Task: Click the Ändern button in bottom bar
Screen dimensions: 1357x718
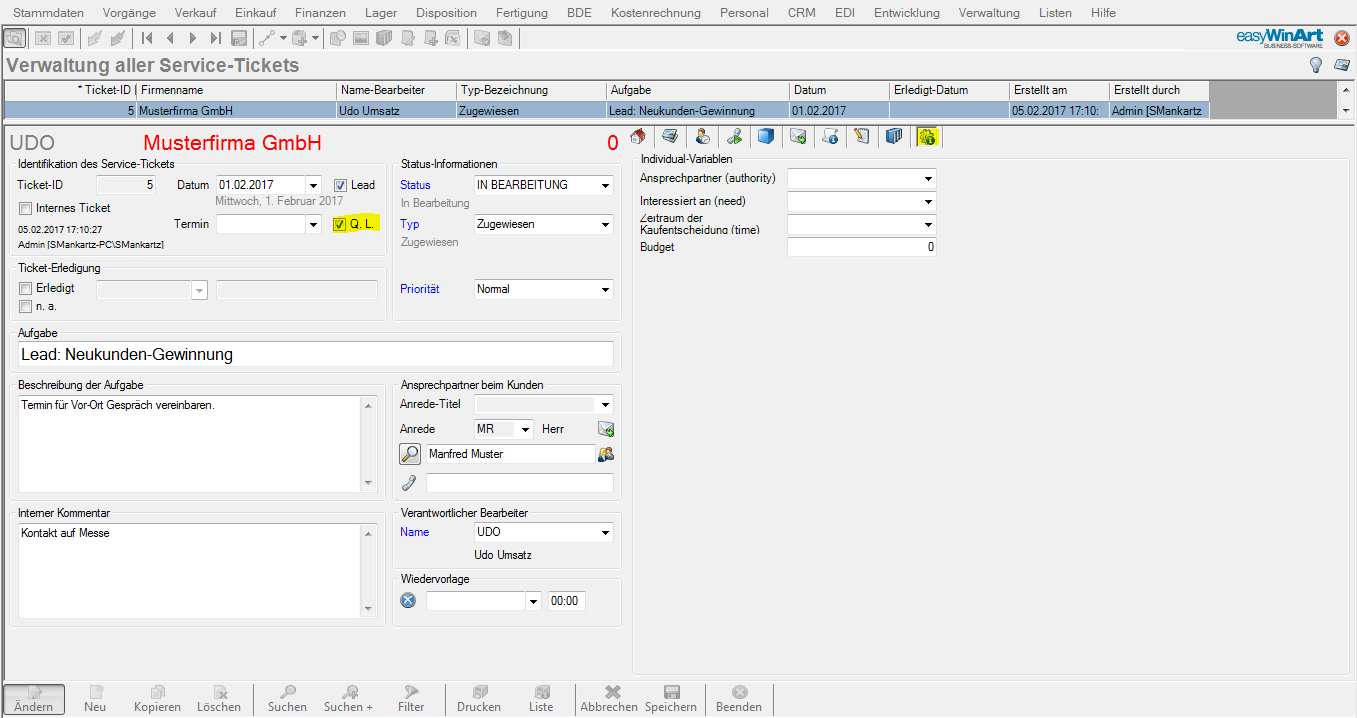Action: click(x=34, y=699)
